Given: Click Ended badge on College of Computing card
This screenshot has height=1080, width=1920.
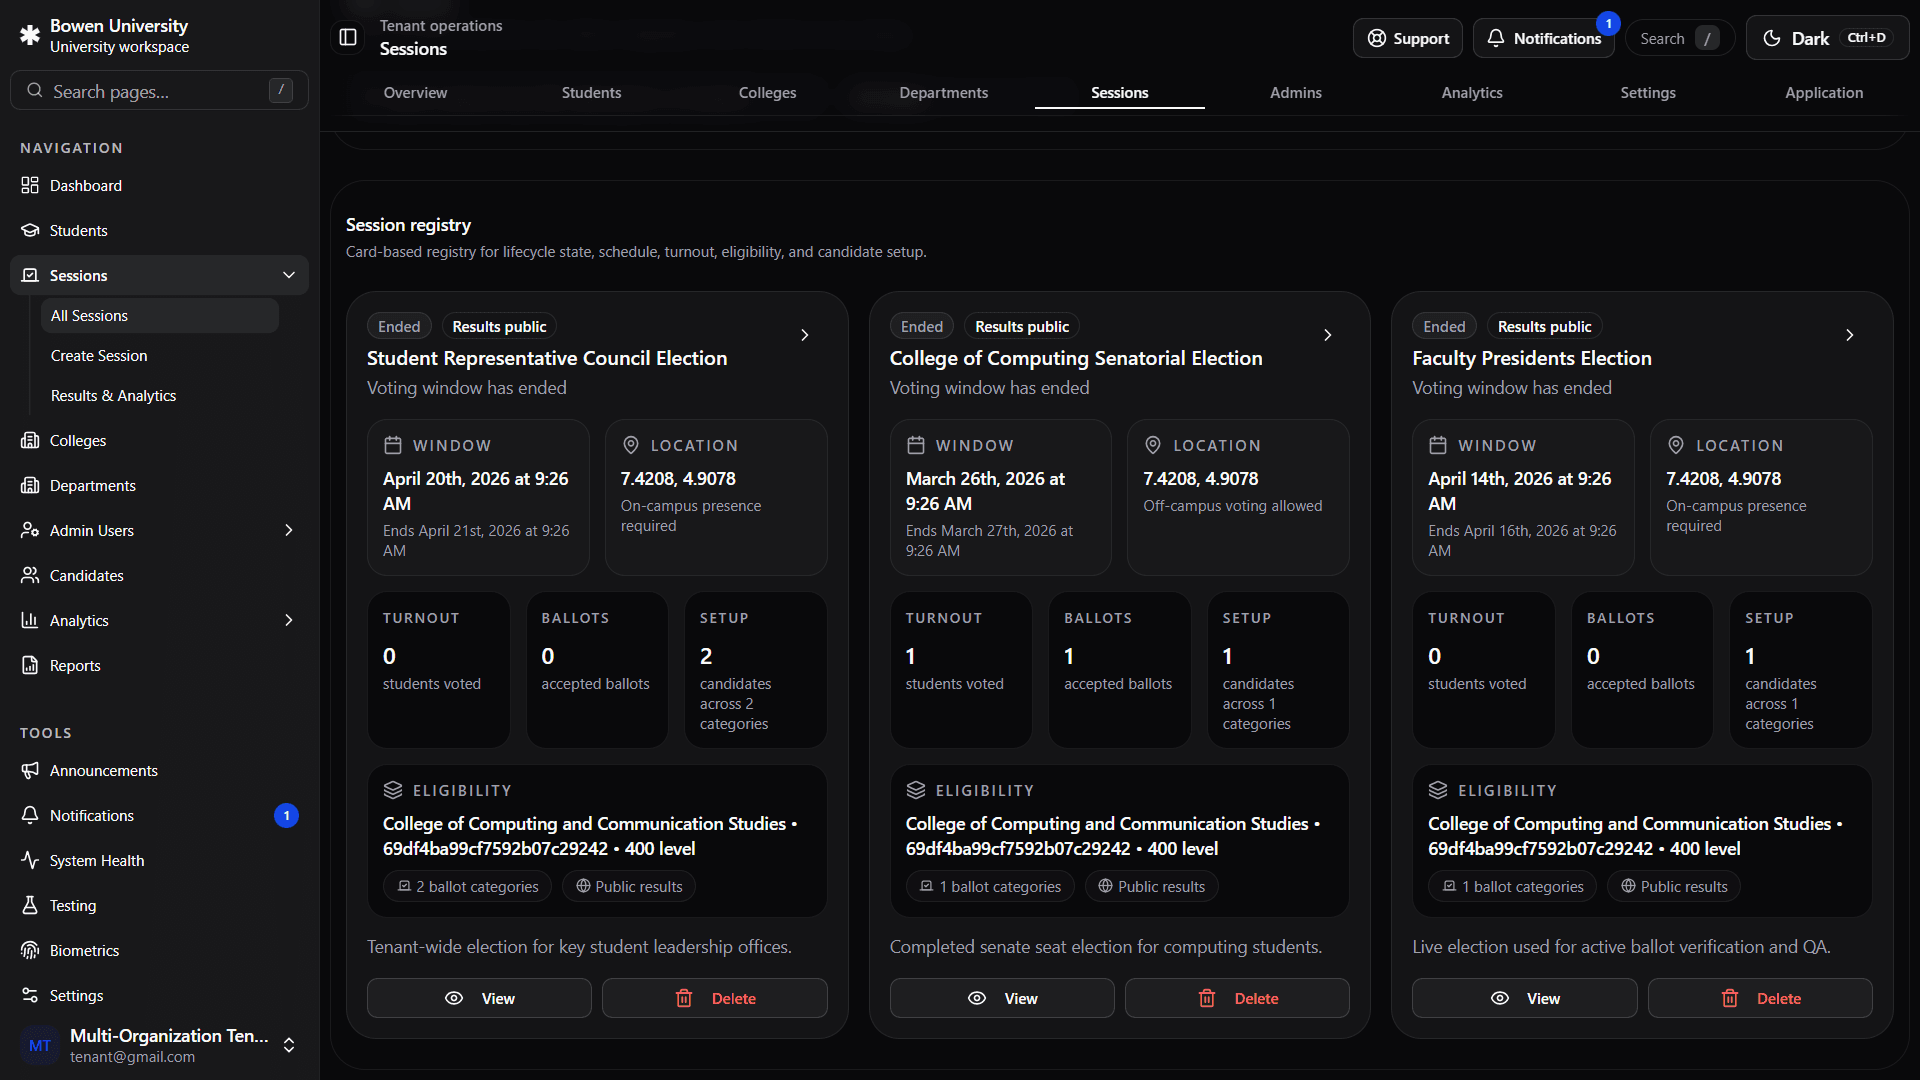Looking at the screenshot, I should click(x=921, y=326).
